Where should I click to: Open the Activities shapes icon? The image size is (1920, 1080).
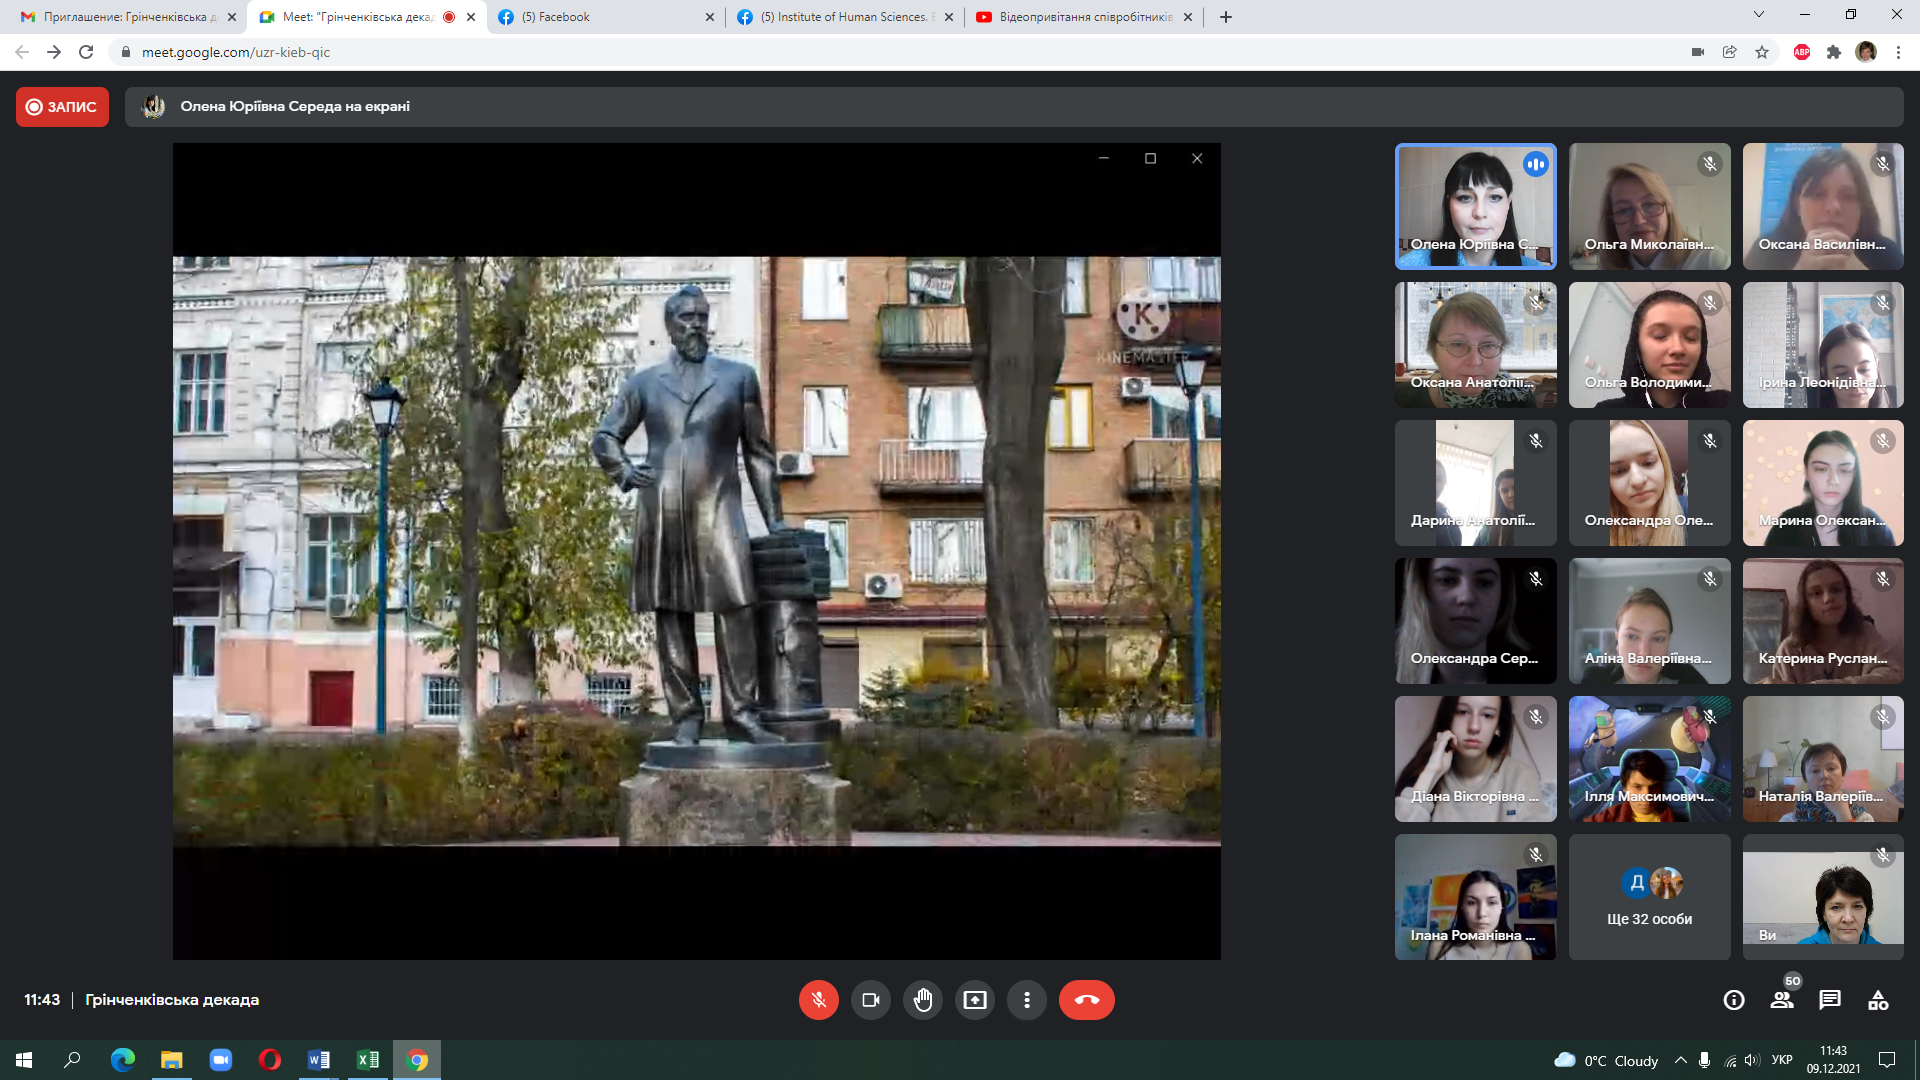tap(1878, 1000)
